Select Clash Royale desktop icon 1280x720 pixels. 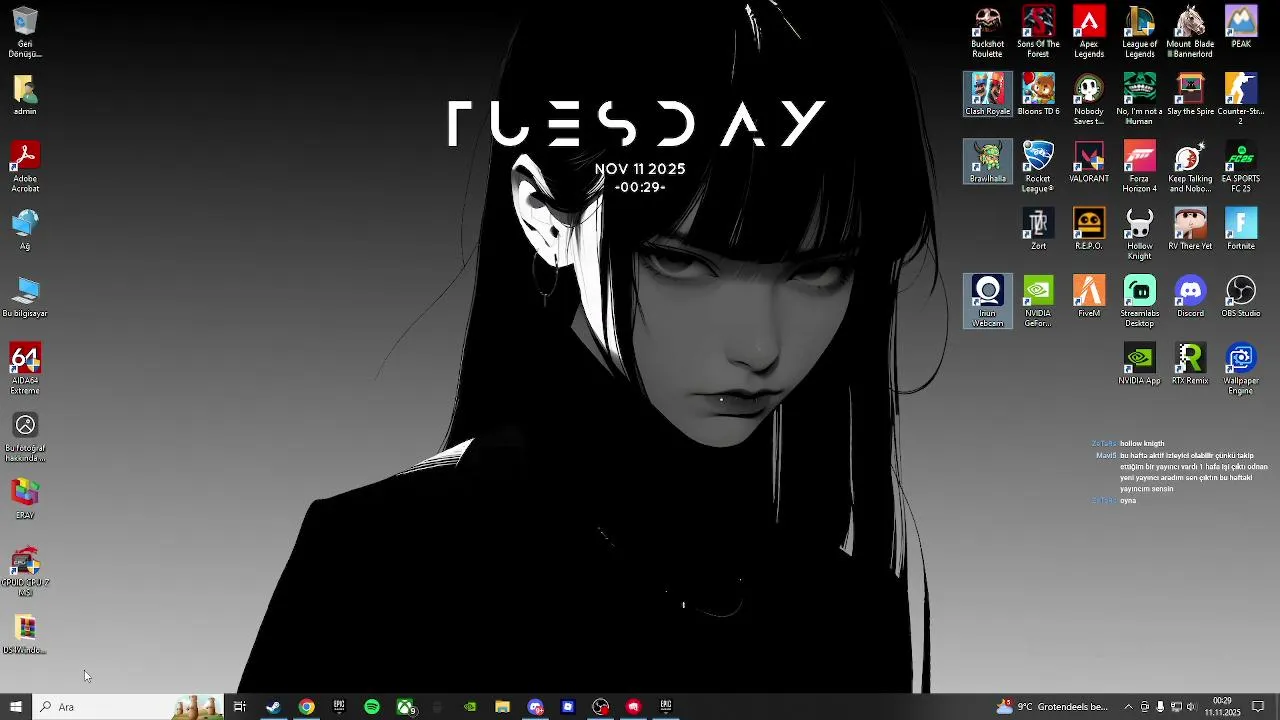click(987, 94)
